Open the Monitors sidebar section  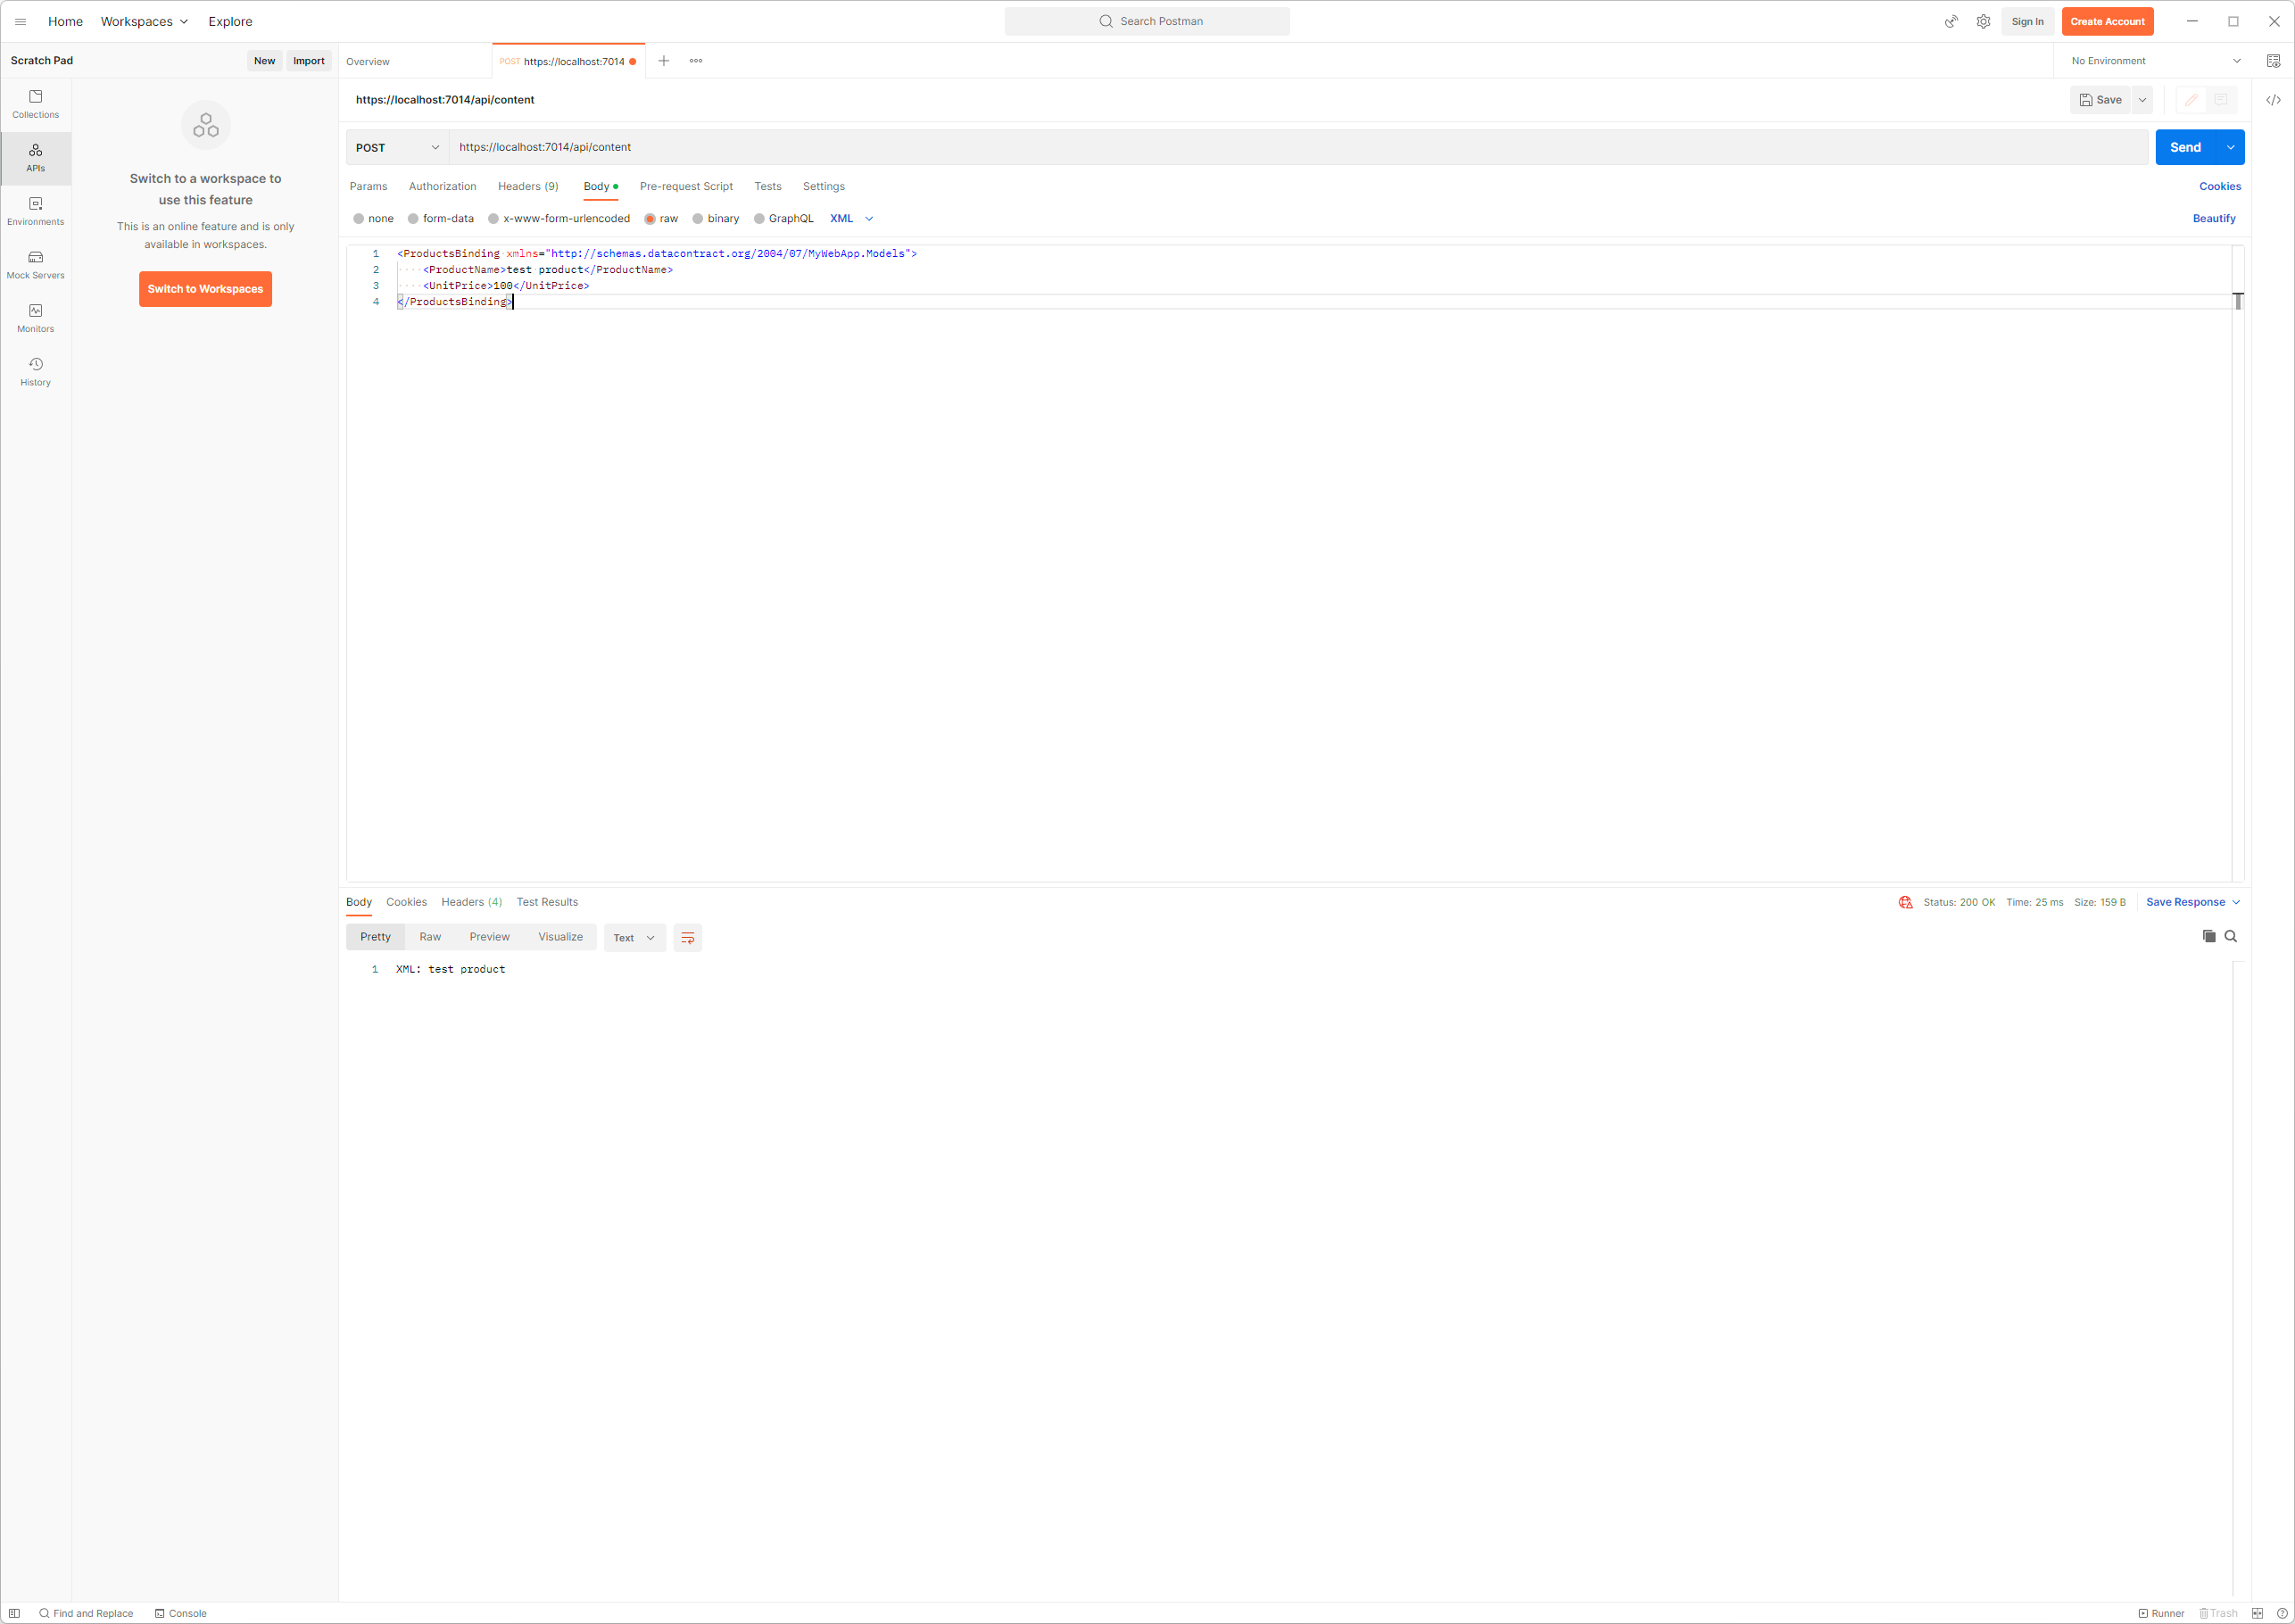[35, 318]
